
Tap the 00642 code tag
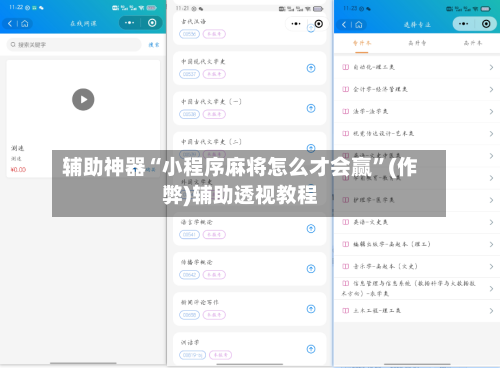coord(189,275)
